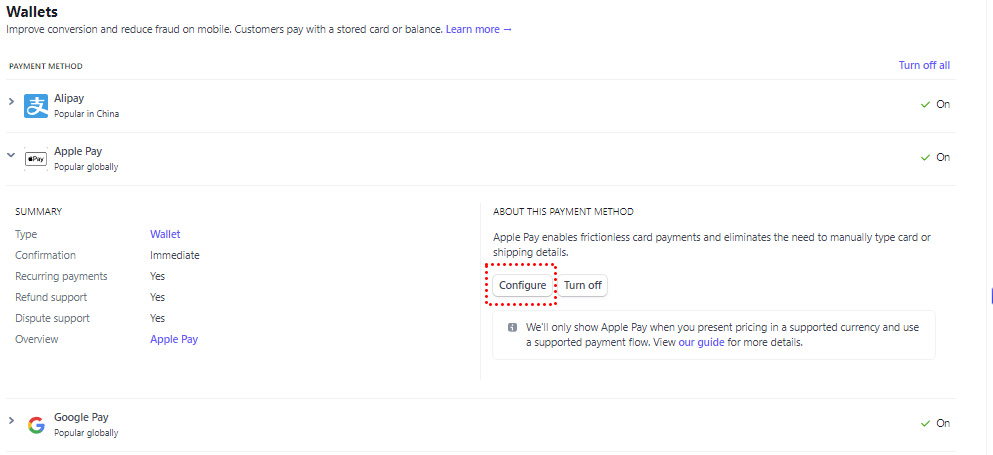Viewport: 993px width, 455px height.
Task: Click the Alipay logo icon
Action: 36,106
